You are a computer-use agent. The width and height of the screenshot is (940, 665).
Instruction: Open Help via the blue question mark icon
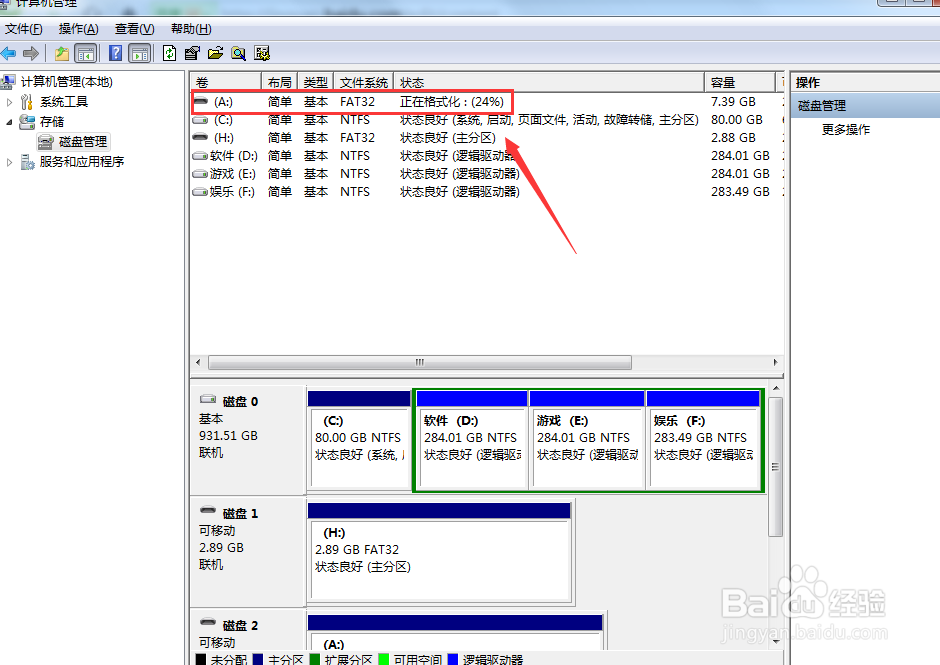116,53
